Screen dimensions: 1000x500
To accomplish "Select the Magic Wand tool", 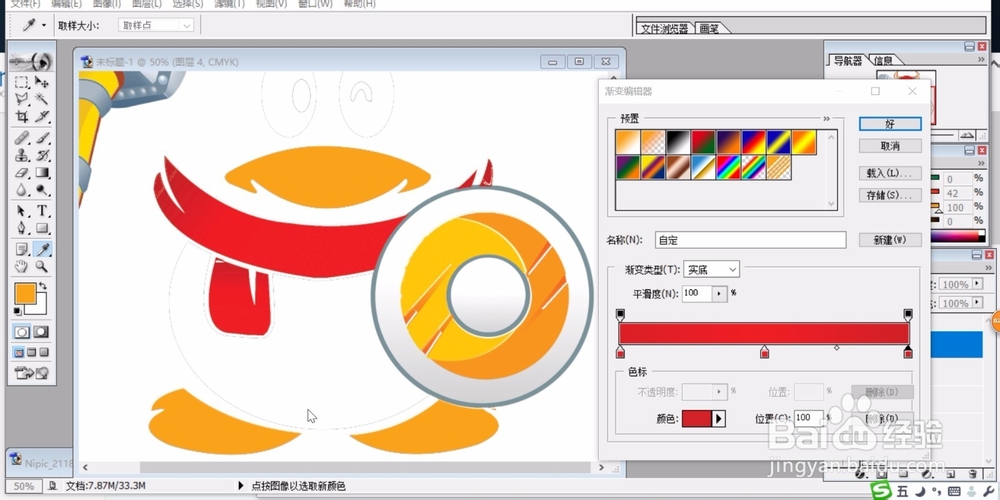I will (x=42, y=99).
